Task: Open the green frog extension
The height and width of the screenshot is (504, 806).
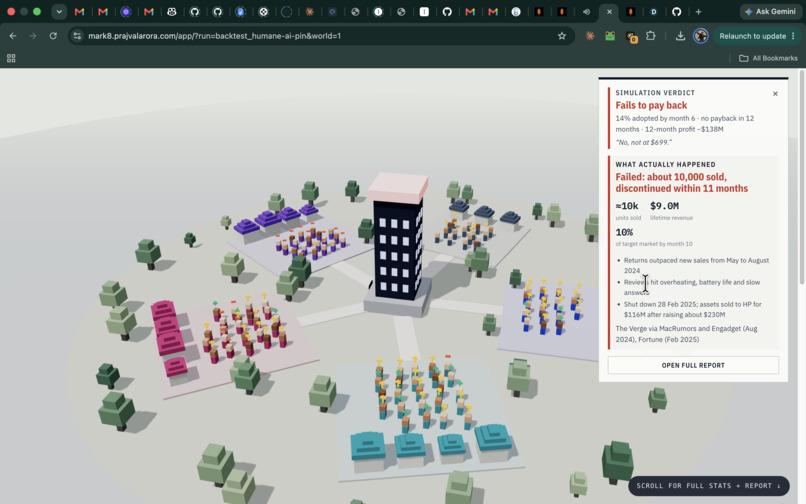Action: [610, 36]
